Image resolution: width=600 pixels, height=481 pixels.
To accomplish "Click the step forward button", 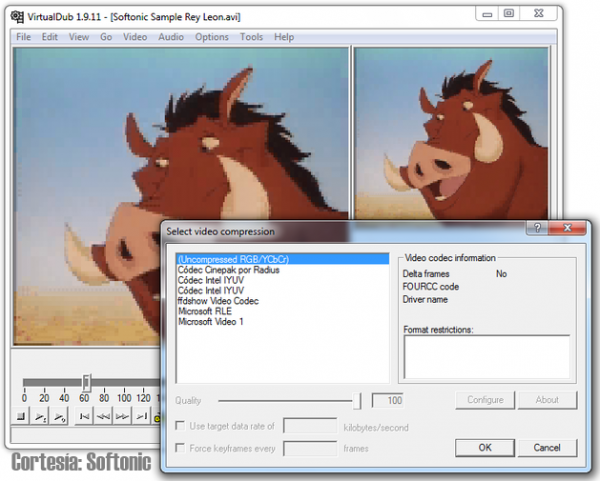I will pos(123,414).
